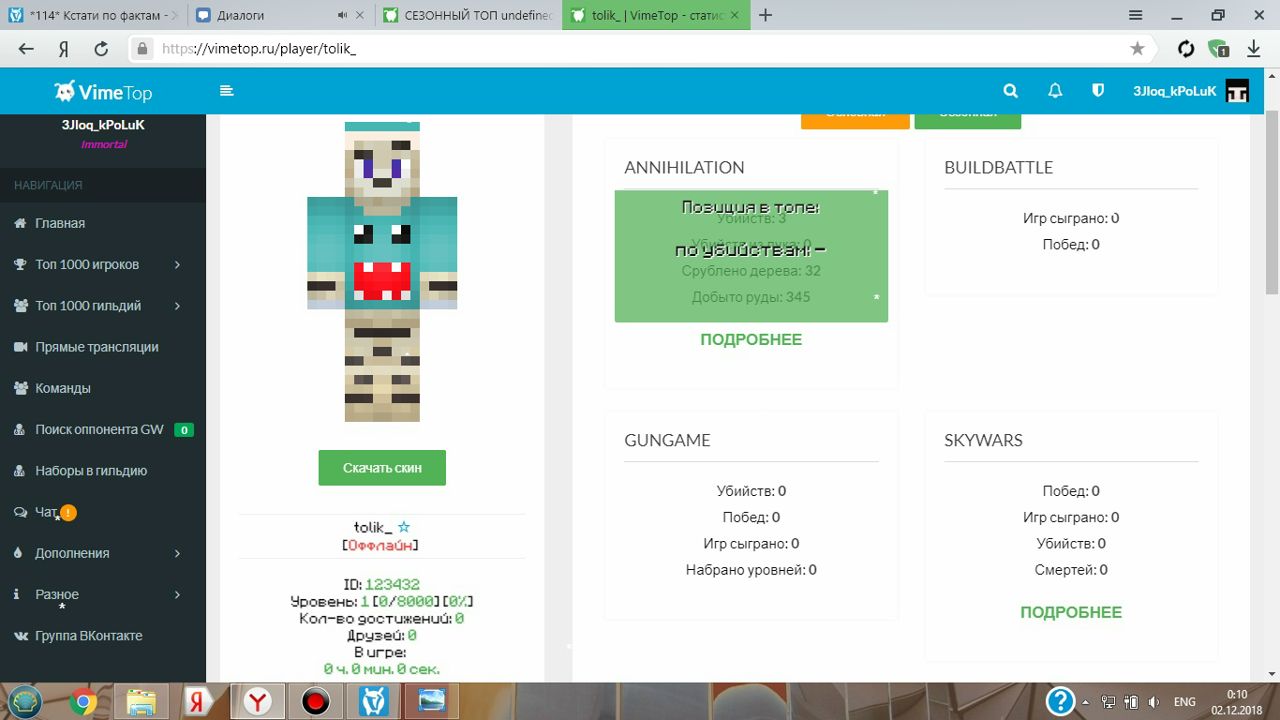Viewport: 1280px width, 720px height.
Task: Click ПОДРОБНЕЕ under SkyWars stats
Action: (1071, 612)
